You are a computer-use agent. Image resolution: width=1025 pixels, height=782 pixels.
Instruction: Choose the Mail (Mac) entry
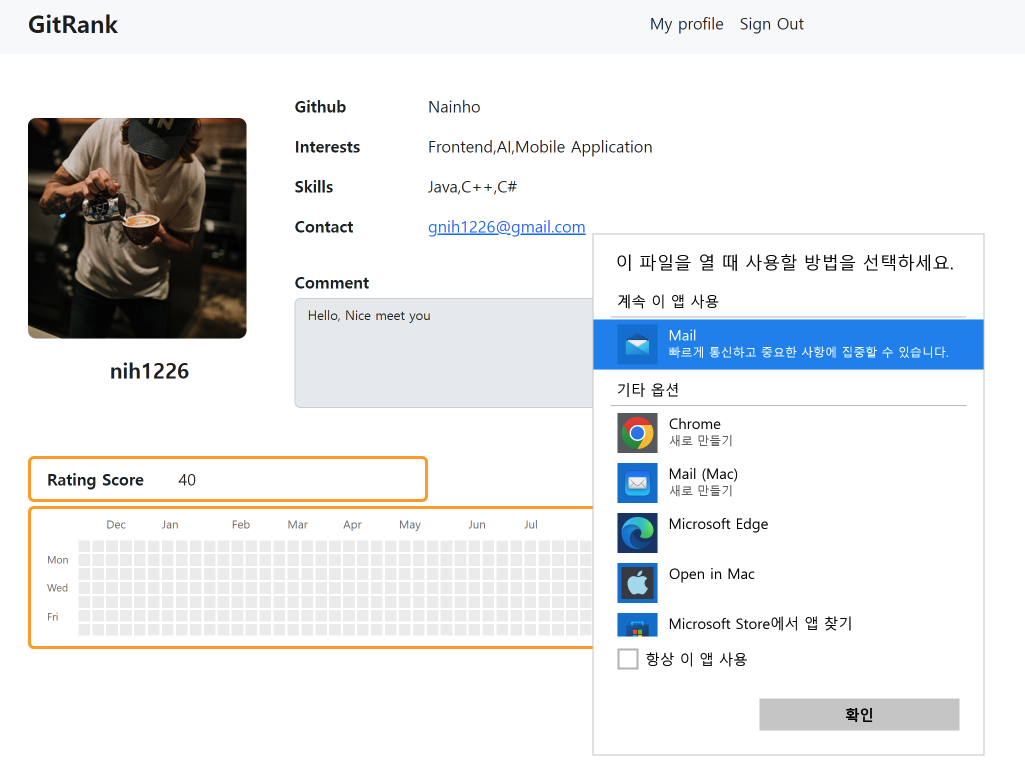tap(788, 483)
